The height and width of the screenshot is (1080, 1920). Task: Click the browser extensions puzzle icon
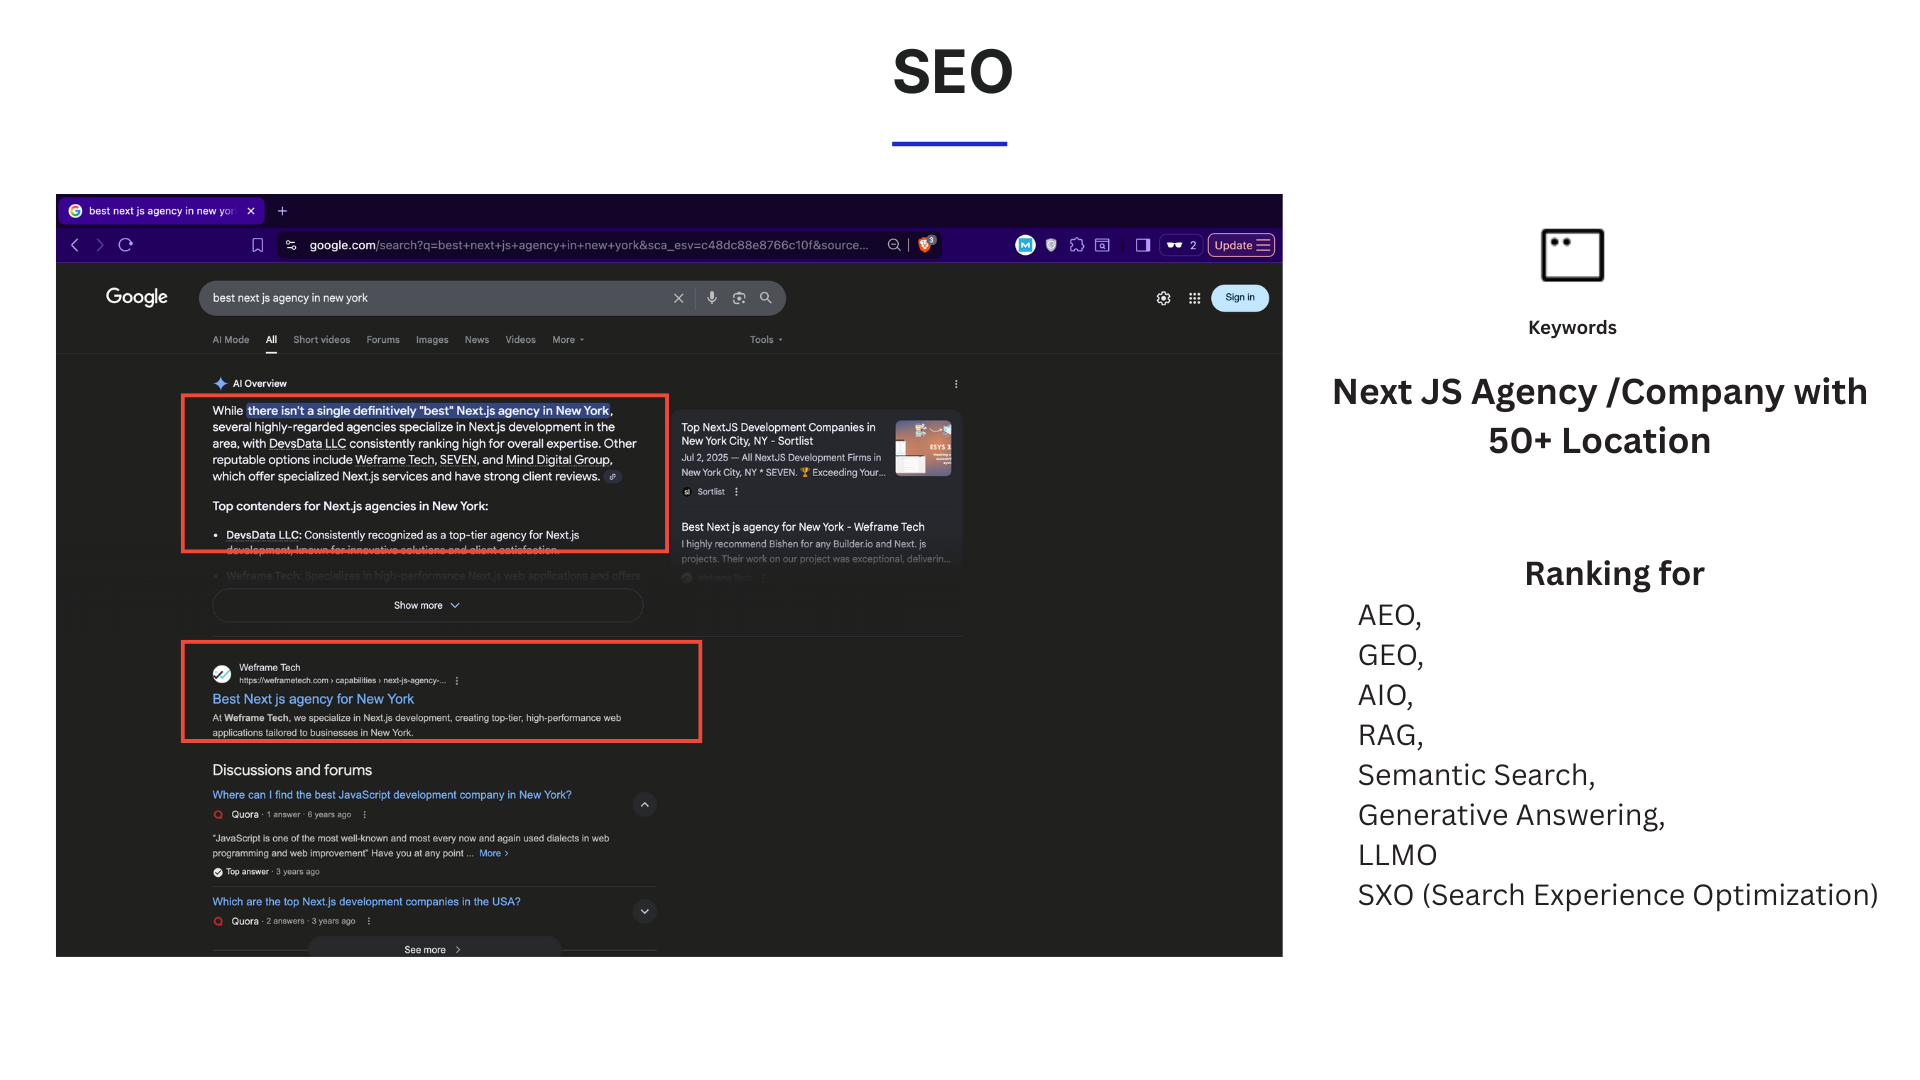(1076, 245)
